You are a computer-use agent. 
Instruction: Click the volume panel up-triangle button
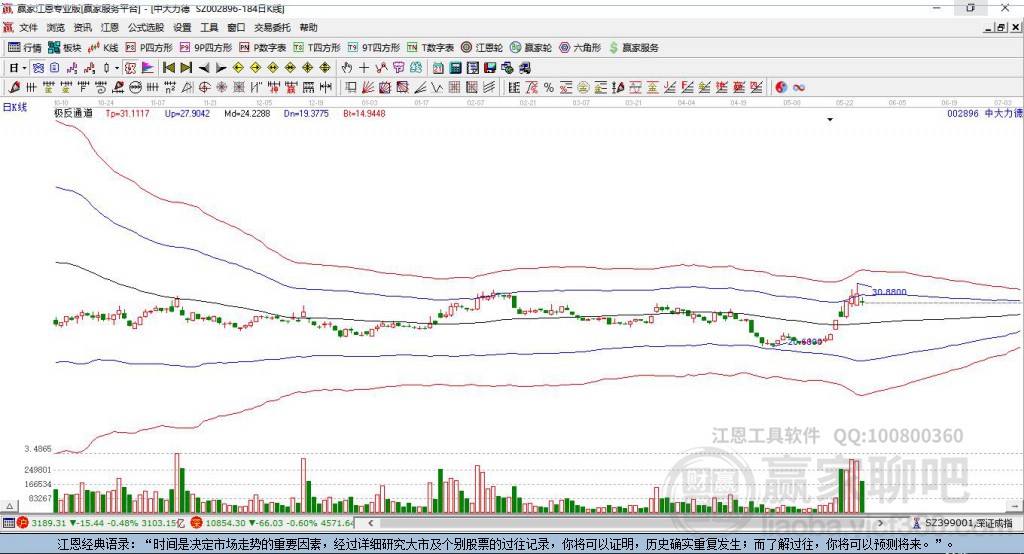point(9,506)
